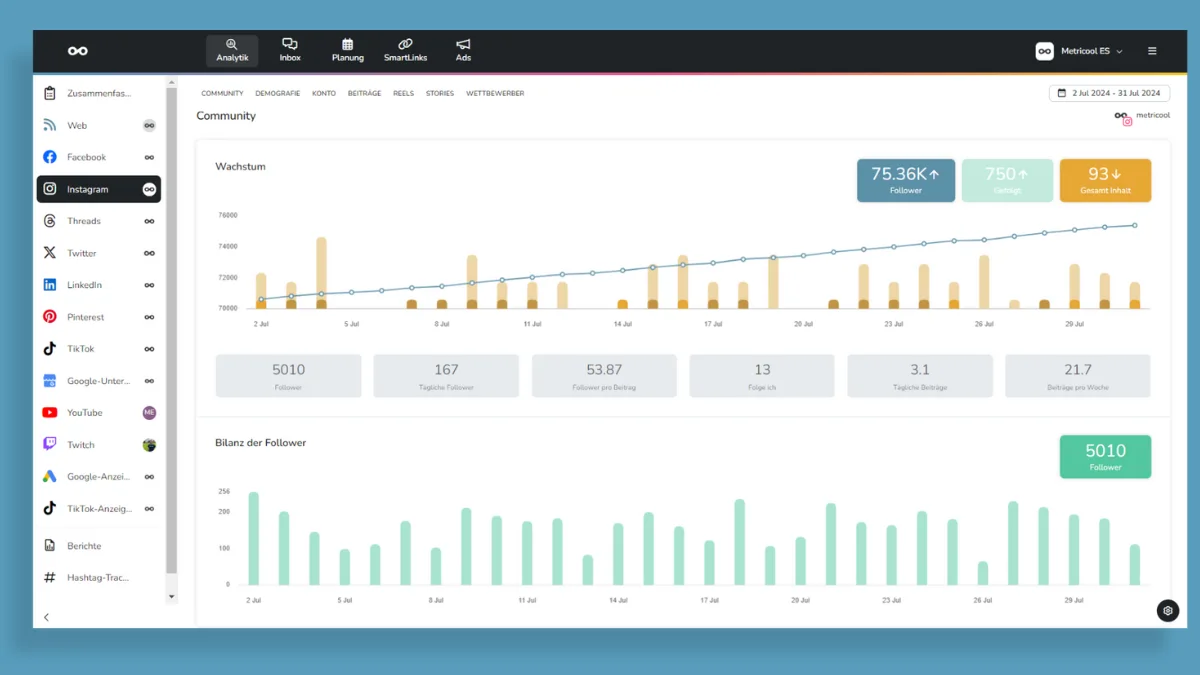Image resolution: width=1200 pixels, height=675 pixels.
Task: Select TikTok in the sidebar
Action: click(x=99, y=349)
